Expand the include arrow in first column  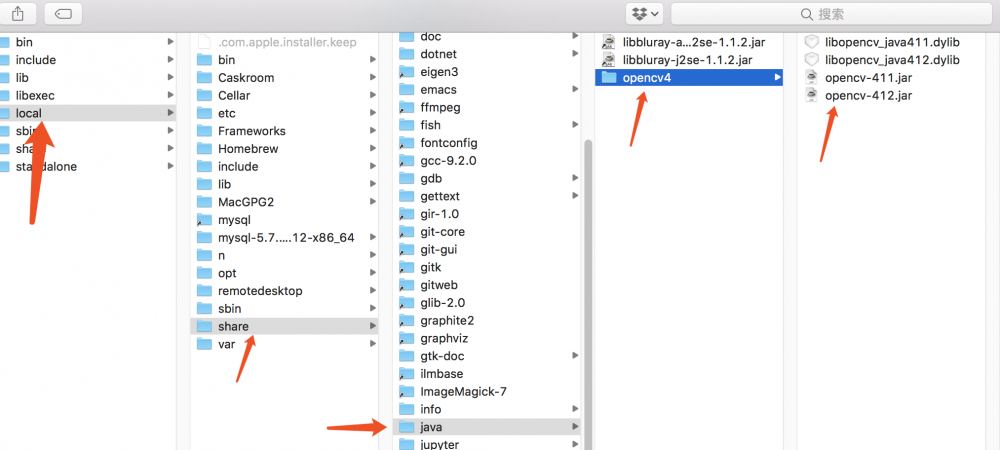coord(170,60)
